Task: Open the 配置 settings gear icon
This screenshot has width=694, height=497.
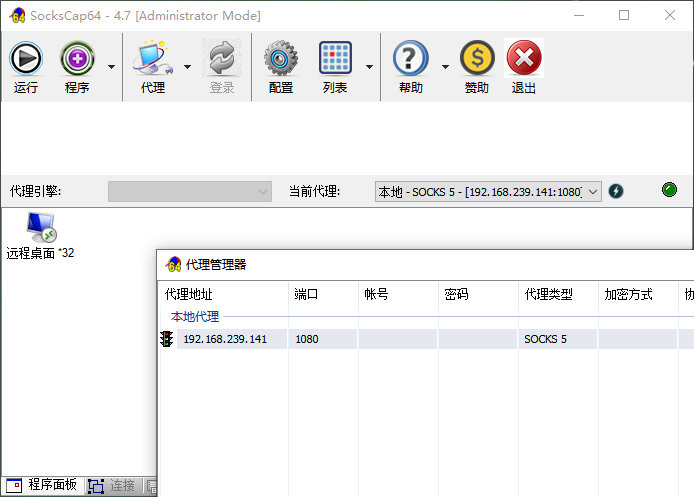Action: point(281,58)
